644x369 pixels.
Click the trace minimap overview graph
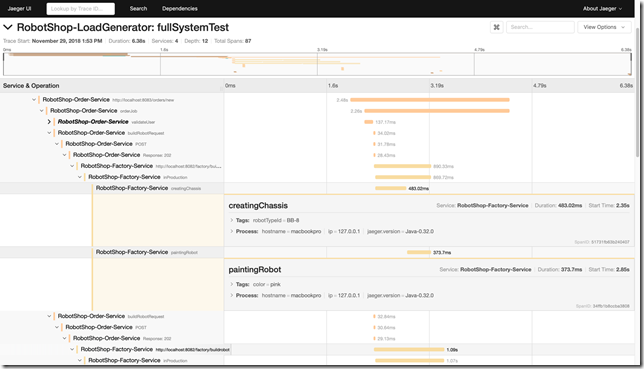(x=317, y=64)
